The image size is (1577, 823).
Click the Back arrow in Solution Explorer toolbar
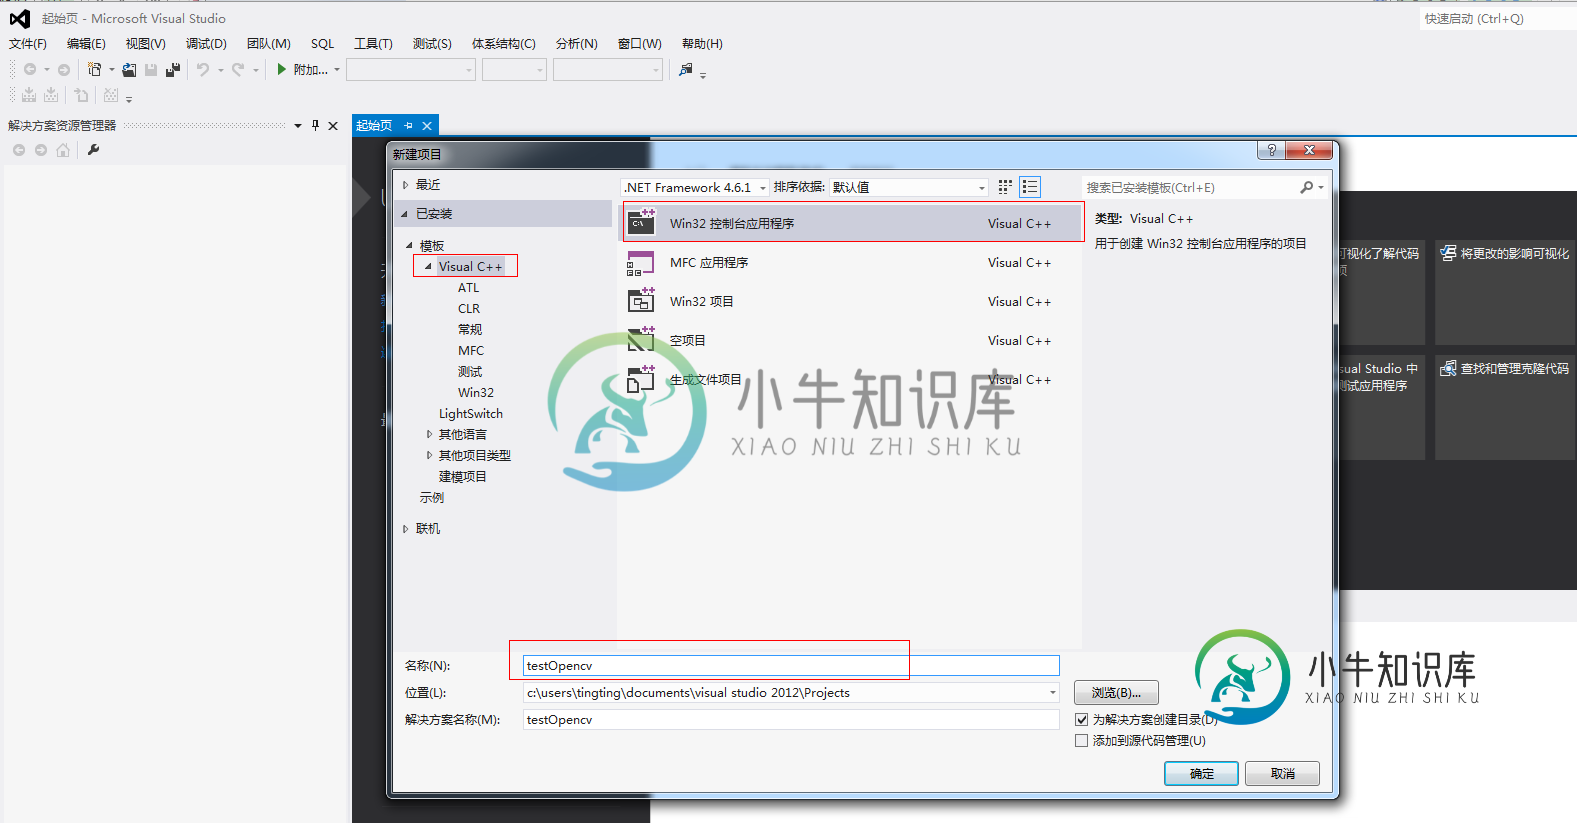pos(19,150)
